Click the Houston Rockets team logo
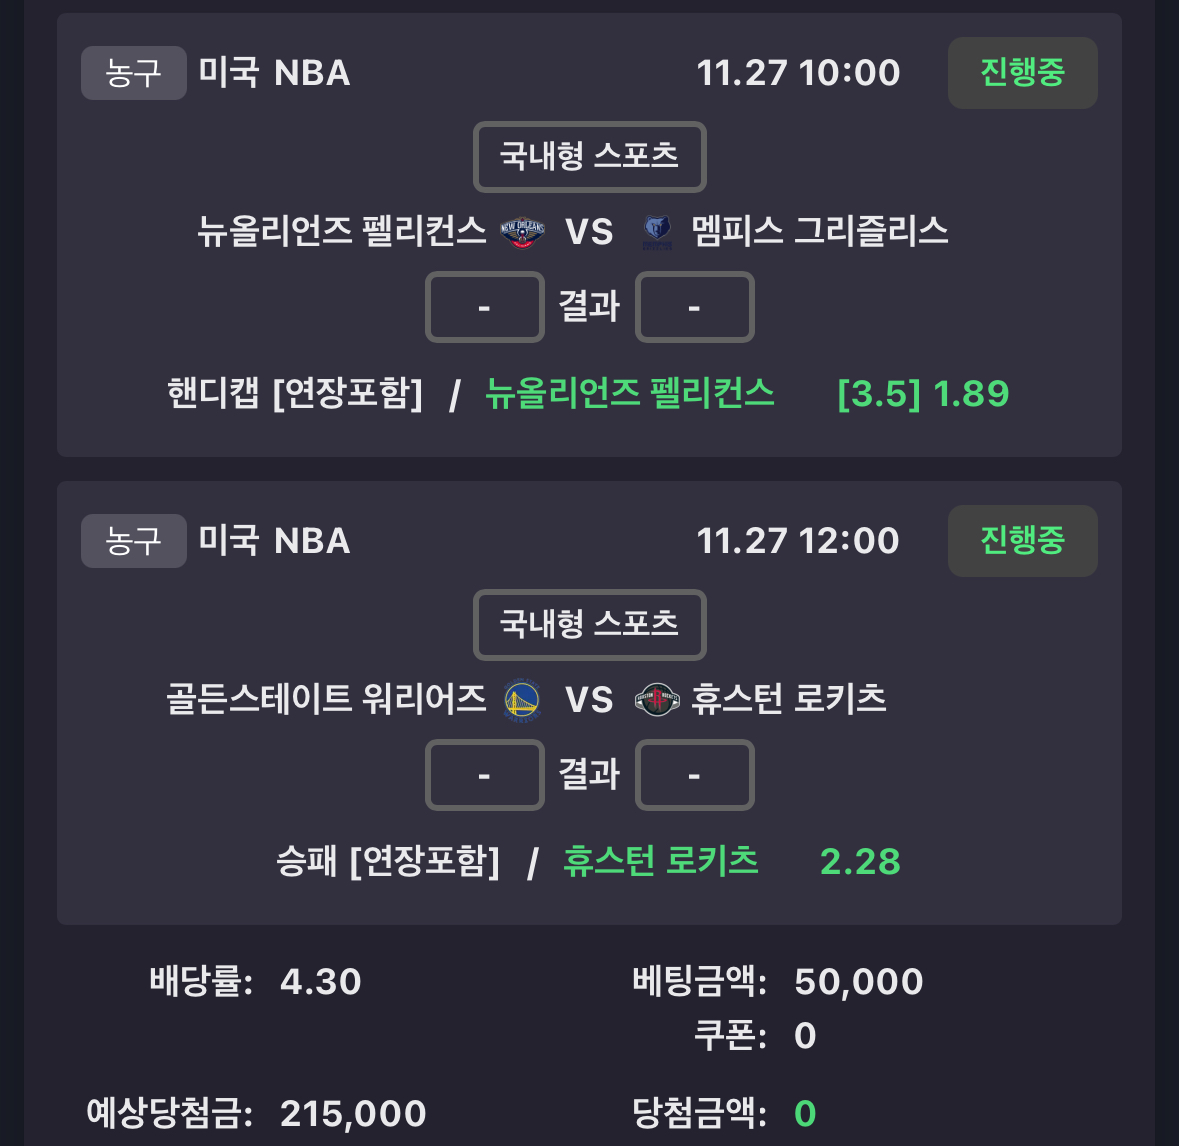The image size is (1179, 1146). click(657, 700)
